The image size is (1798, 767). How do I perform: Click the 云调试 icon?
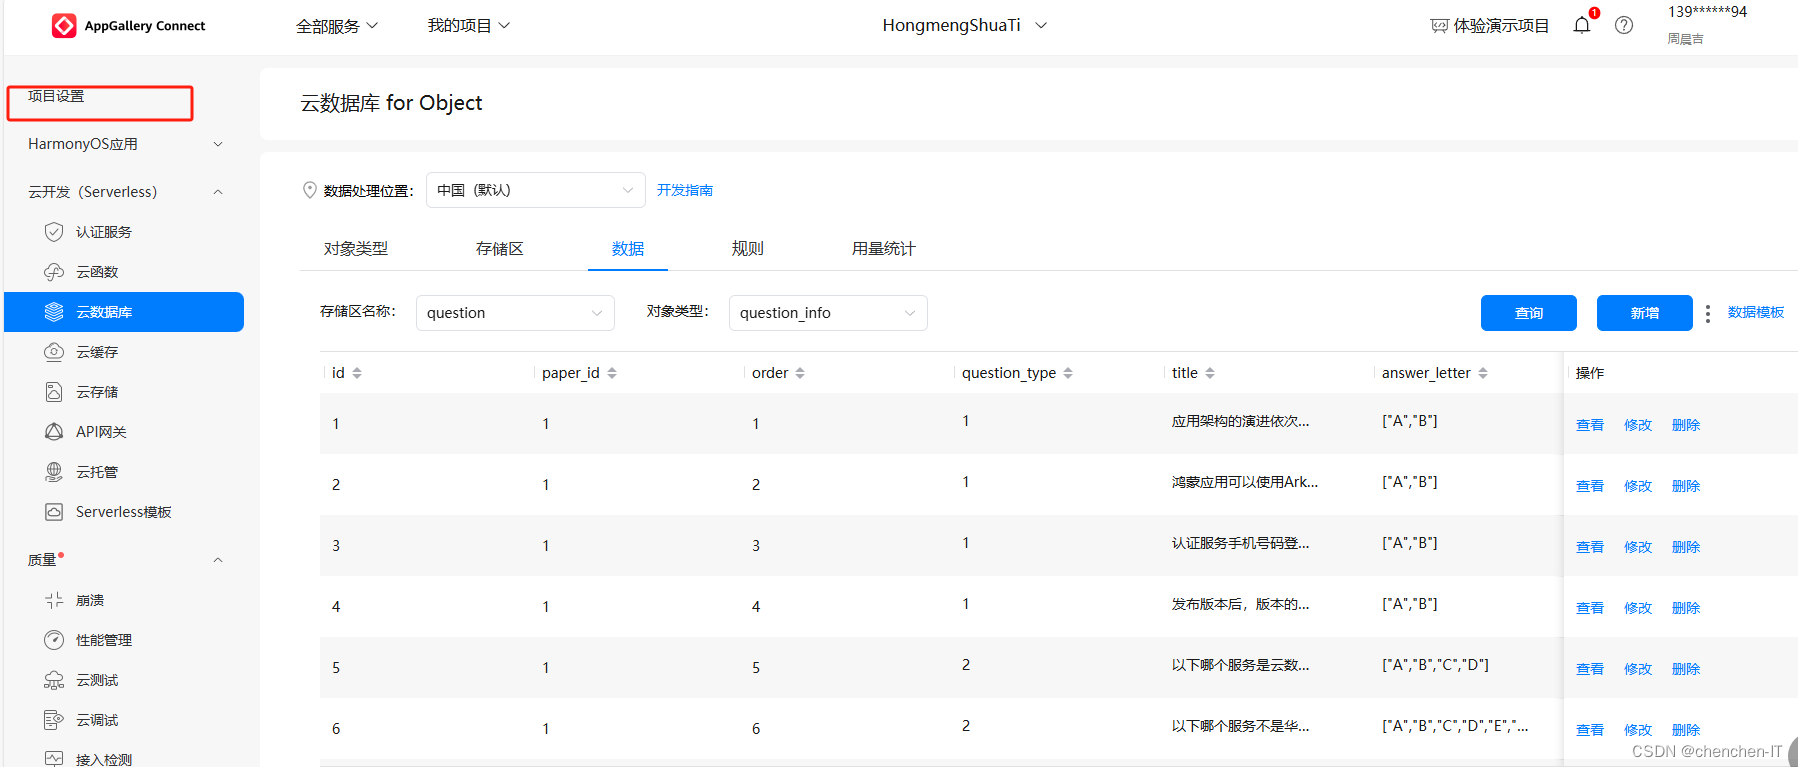54,720
